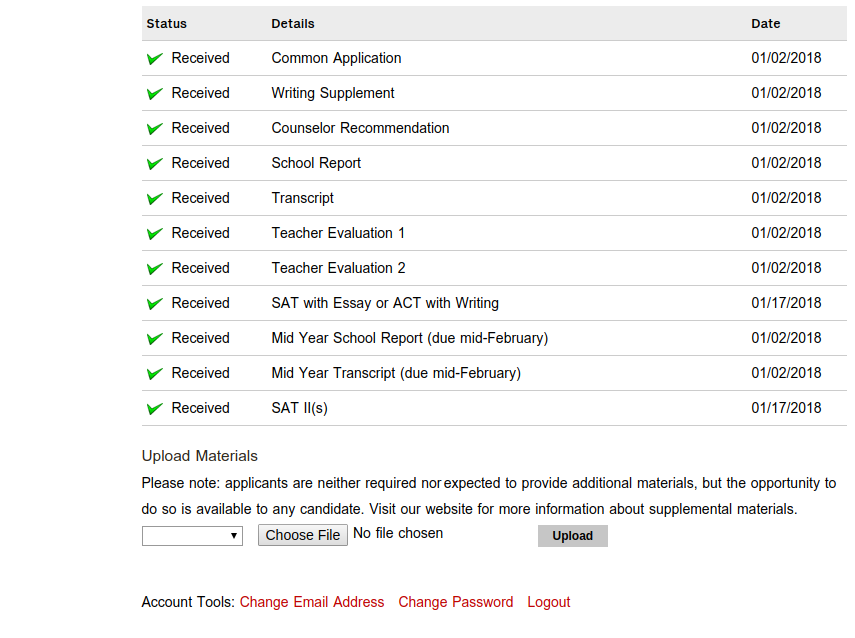Viewport: 855px width, 638px height.
Task: Select the green check on School Report row
Action: coord(155,163)
